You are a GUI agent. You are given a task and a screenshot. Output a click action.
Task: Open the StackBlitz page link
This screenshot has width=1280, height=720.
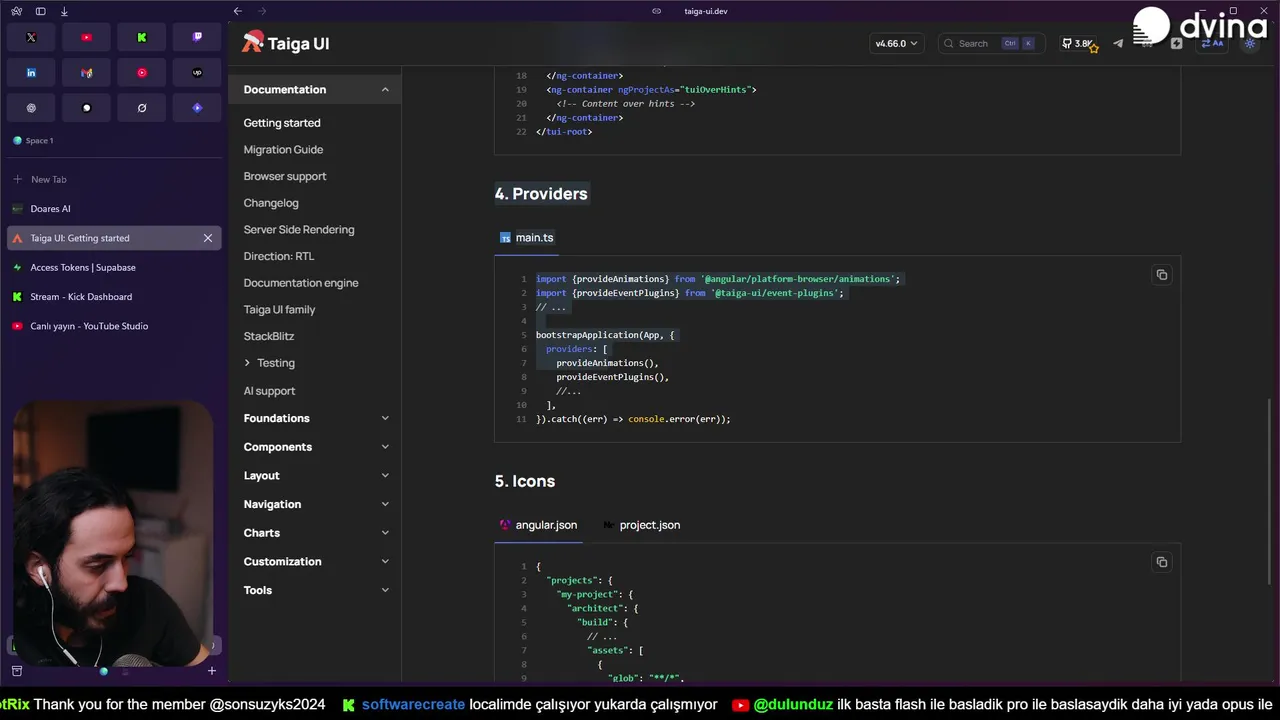click(x=269, y=337)
